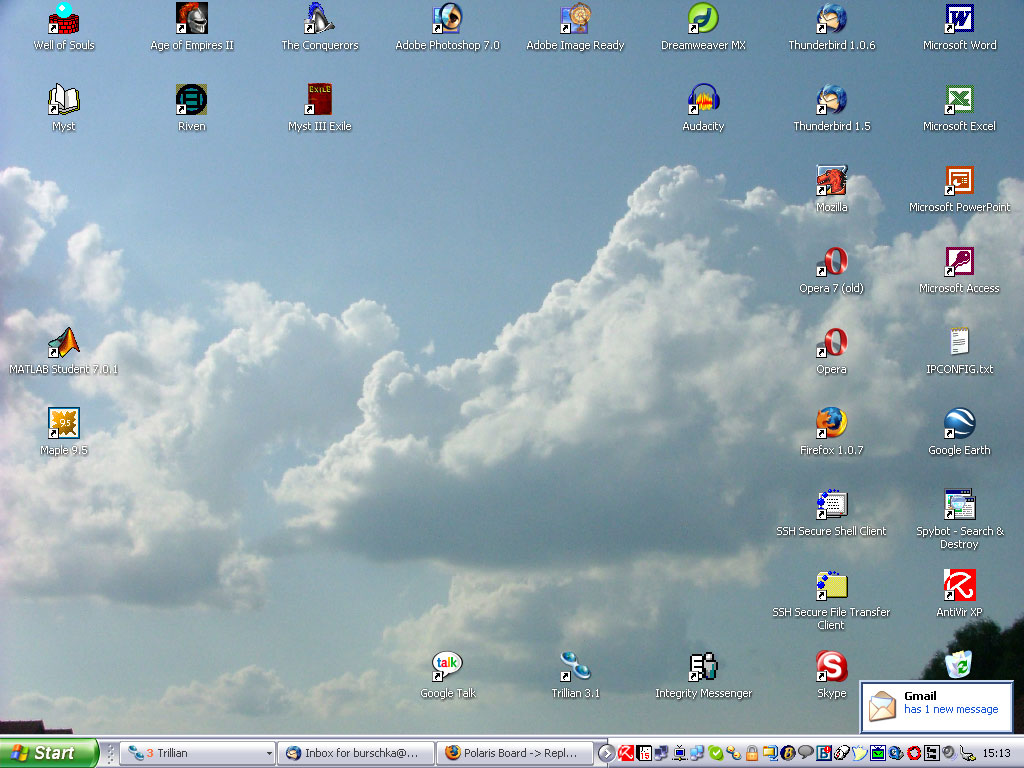Click the Age of Empires II icon
Image resolution: width=1024 pixels, height=768 pixels.
coord(191,19)
